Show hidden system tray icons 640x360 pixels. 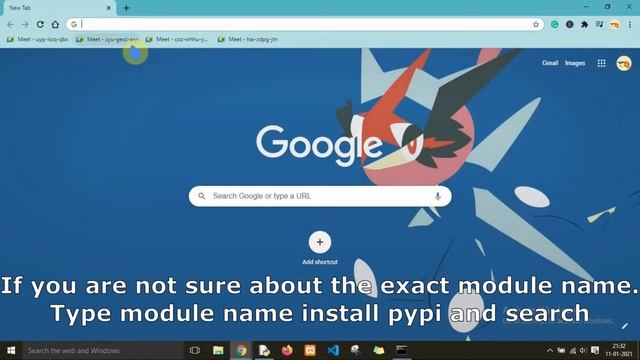click(550, 351)
